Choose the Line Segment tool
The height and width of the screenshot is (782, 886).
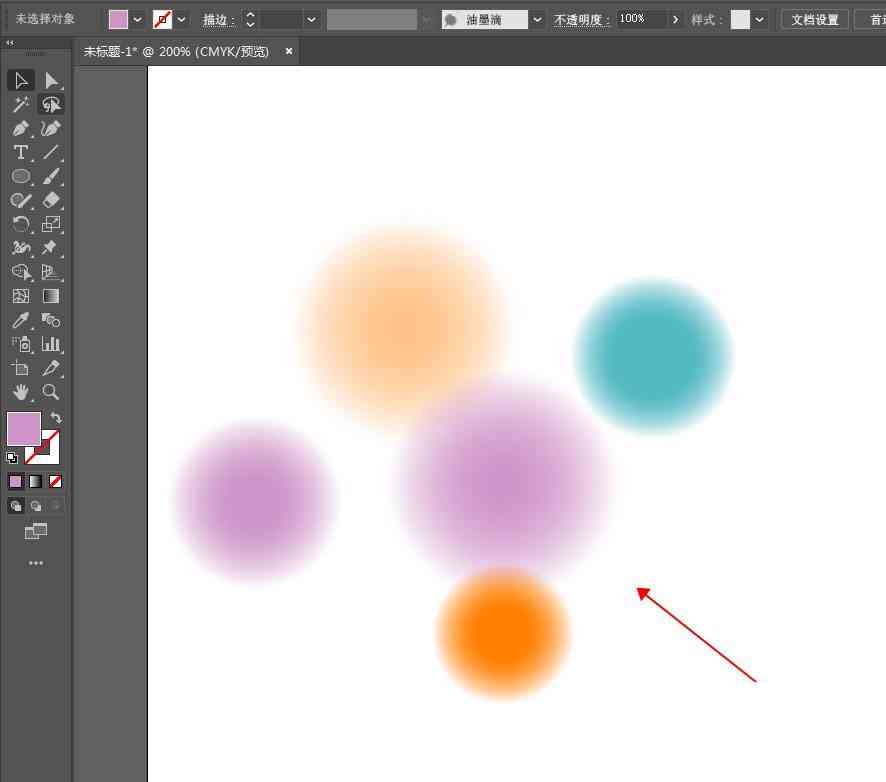coord(51,153)
